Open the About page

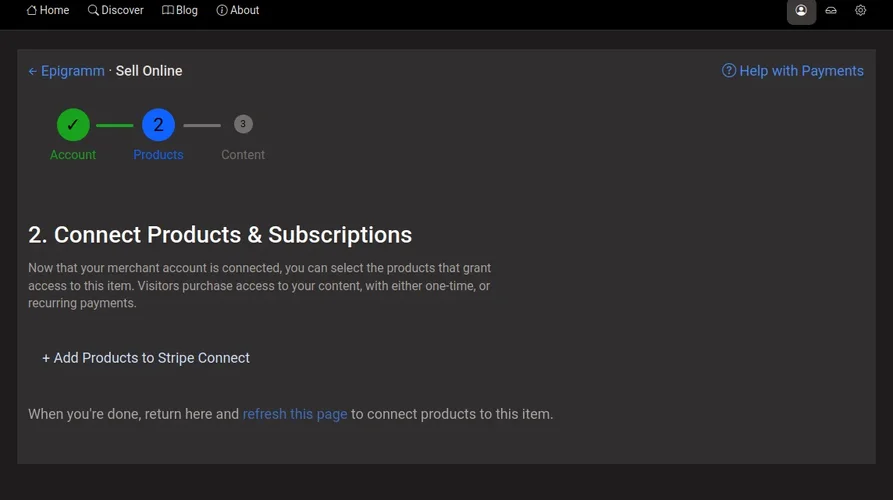(238, 10)
